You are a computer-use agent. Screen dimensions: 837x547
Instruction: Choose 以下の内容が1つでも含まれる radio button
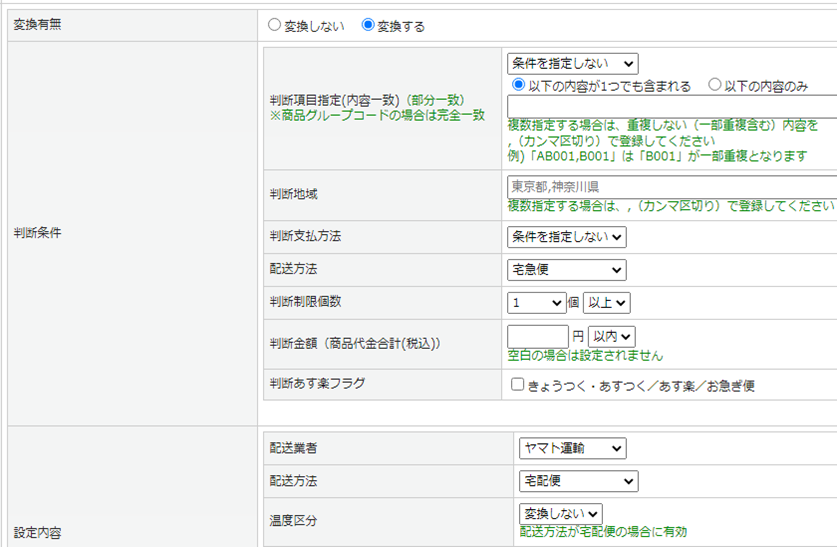(518, 86)
